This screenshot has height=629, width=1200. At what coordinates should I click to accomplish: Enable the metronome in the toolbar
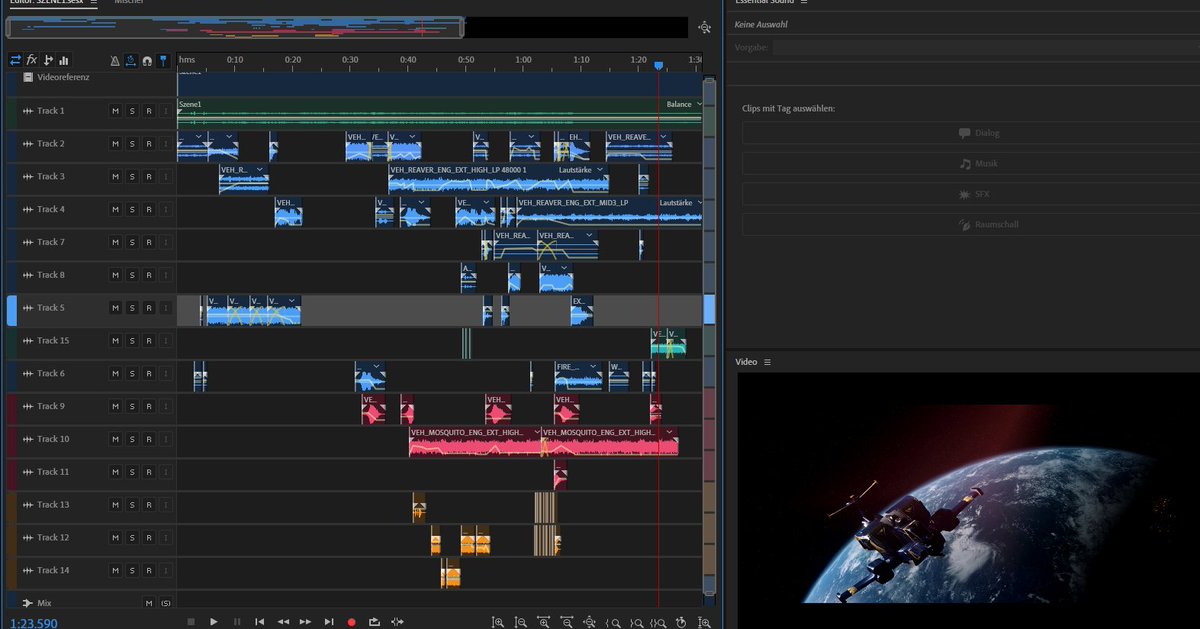(115, 60)
